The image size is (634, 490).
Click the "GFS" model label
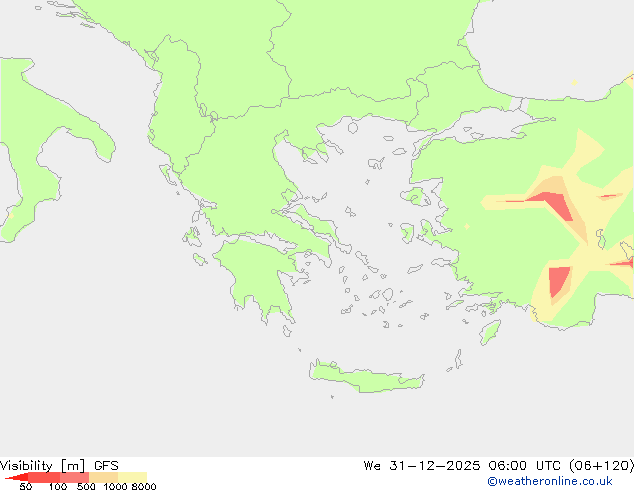[x=106, y=466]
